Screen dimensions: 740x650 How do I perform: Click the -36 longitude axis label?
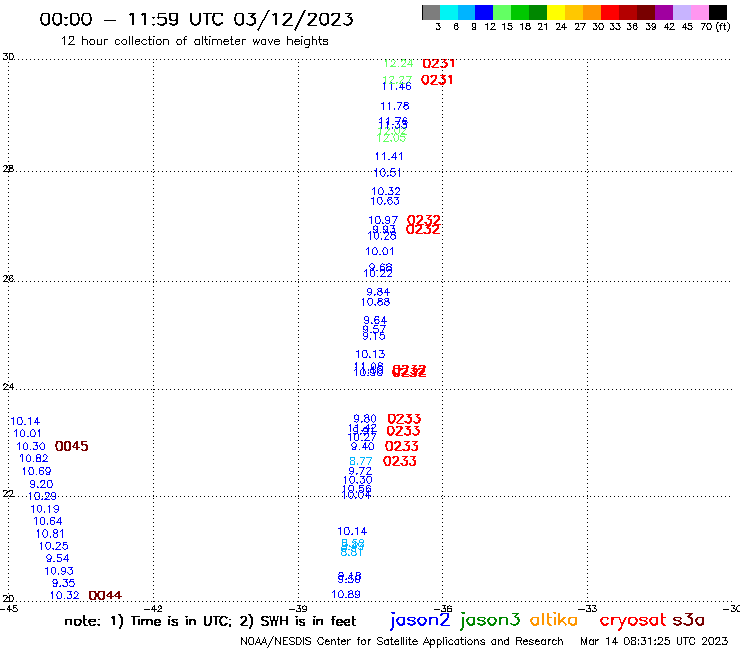(x=444, y=608)
